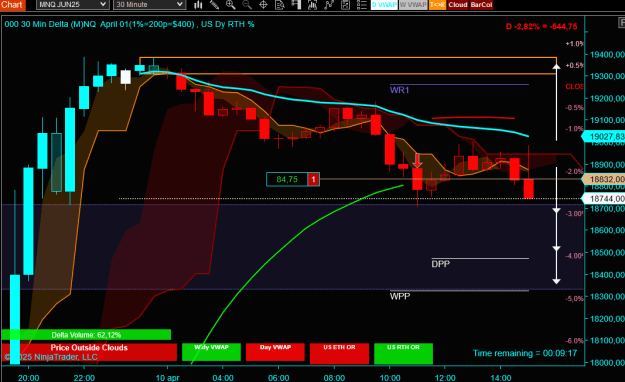The image size is (625, 382).
Task: Click the Price Outside Clouds red bar
Action: (x=89, y=352)
